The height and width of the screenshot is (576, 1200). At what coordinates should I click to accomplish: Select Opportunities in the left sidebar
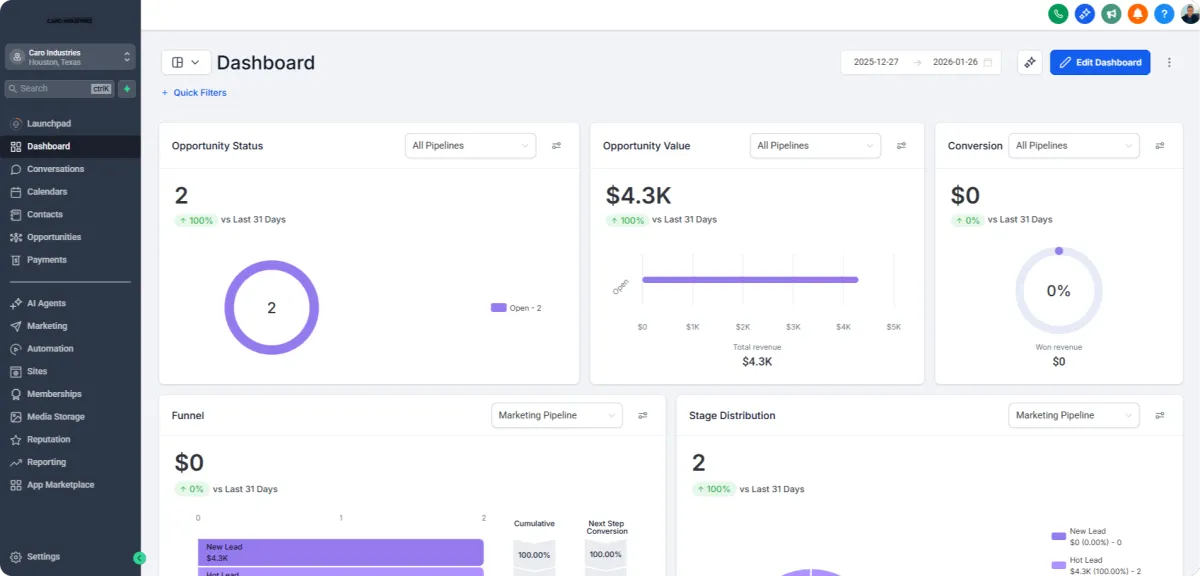click(53, 236)
